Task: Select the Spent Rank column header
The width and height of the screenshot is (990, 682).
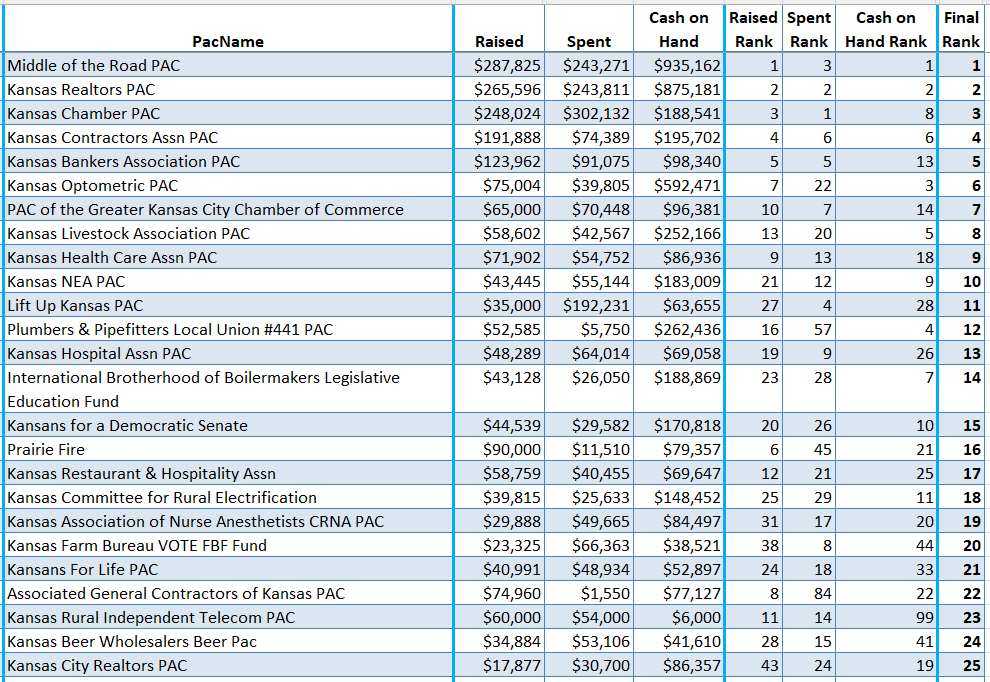Action: click(x=809, y=29)
